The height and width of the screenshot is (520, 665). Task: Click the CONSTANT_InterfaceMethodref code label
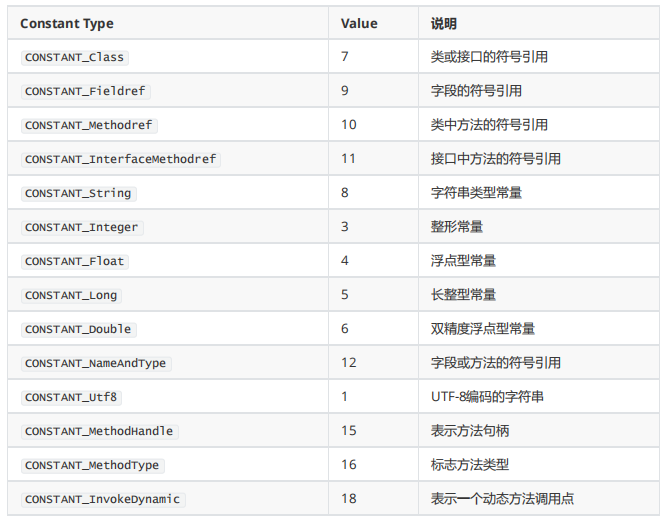click(x=120, y=159)
